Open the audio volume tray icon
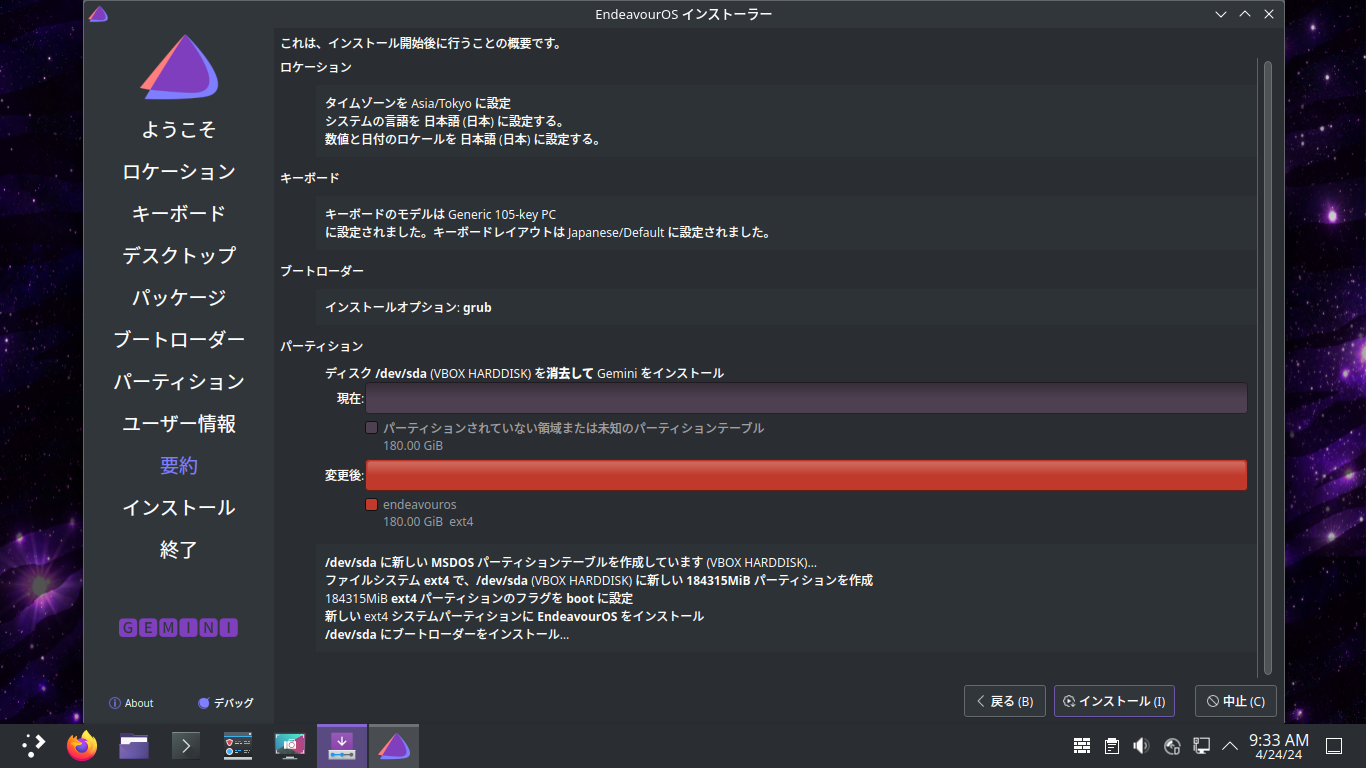The width and height of the screenshot is (1366, 768). 1142,746
